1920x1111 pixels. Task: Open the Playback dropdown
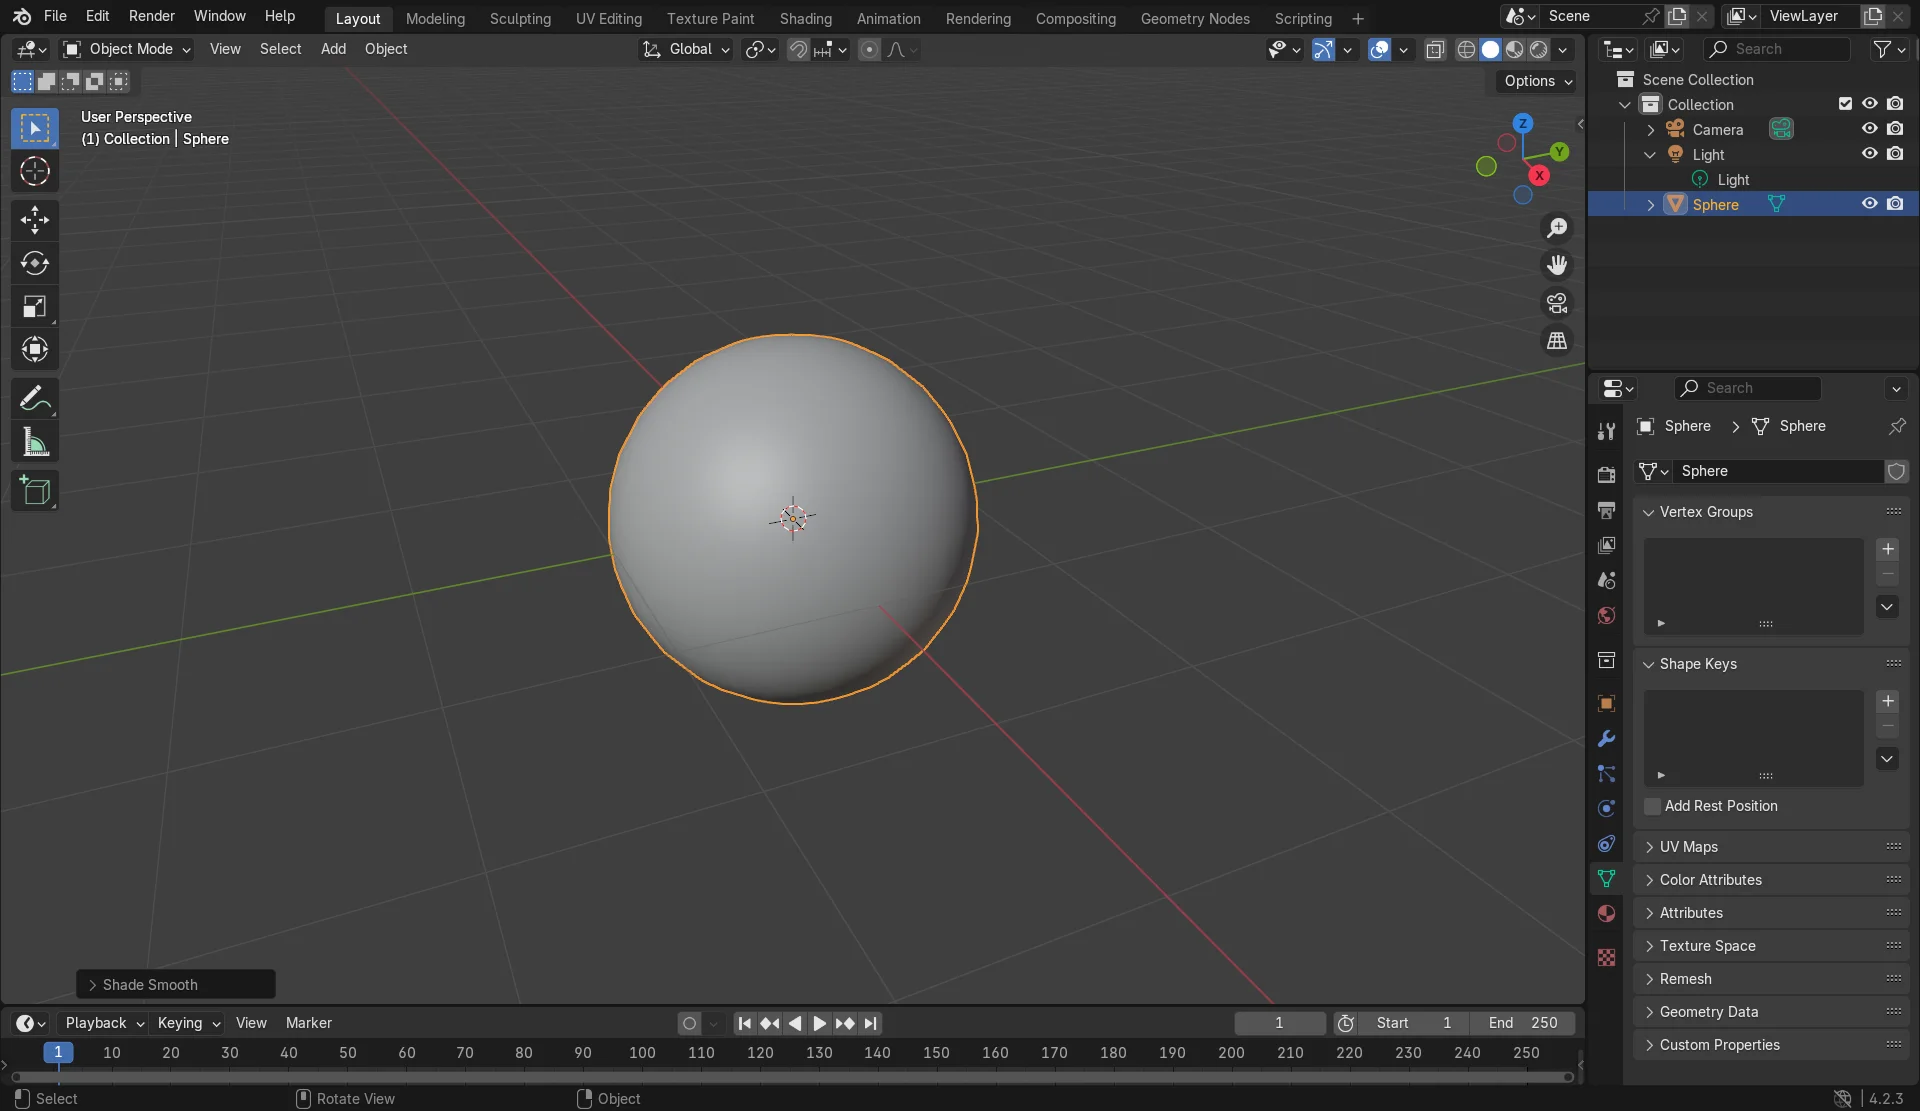pyautogui.click(x=105, y=1023)
